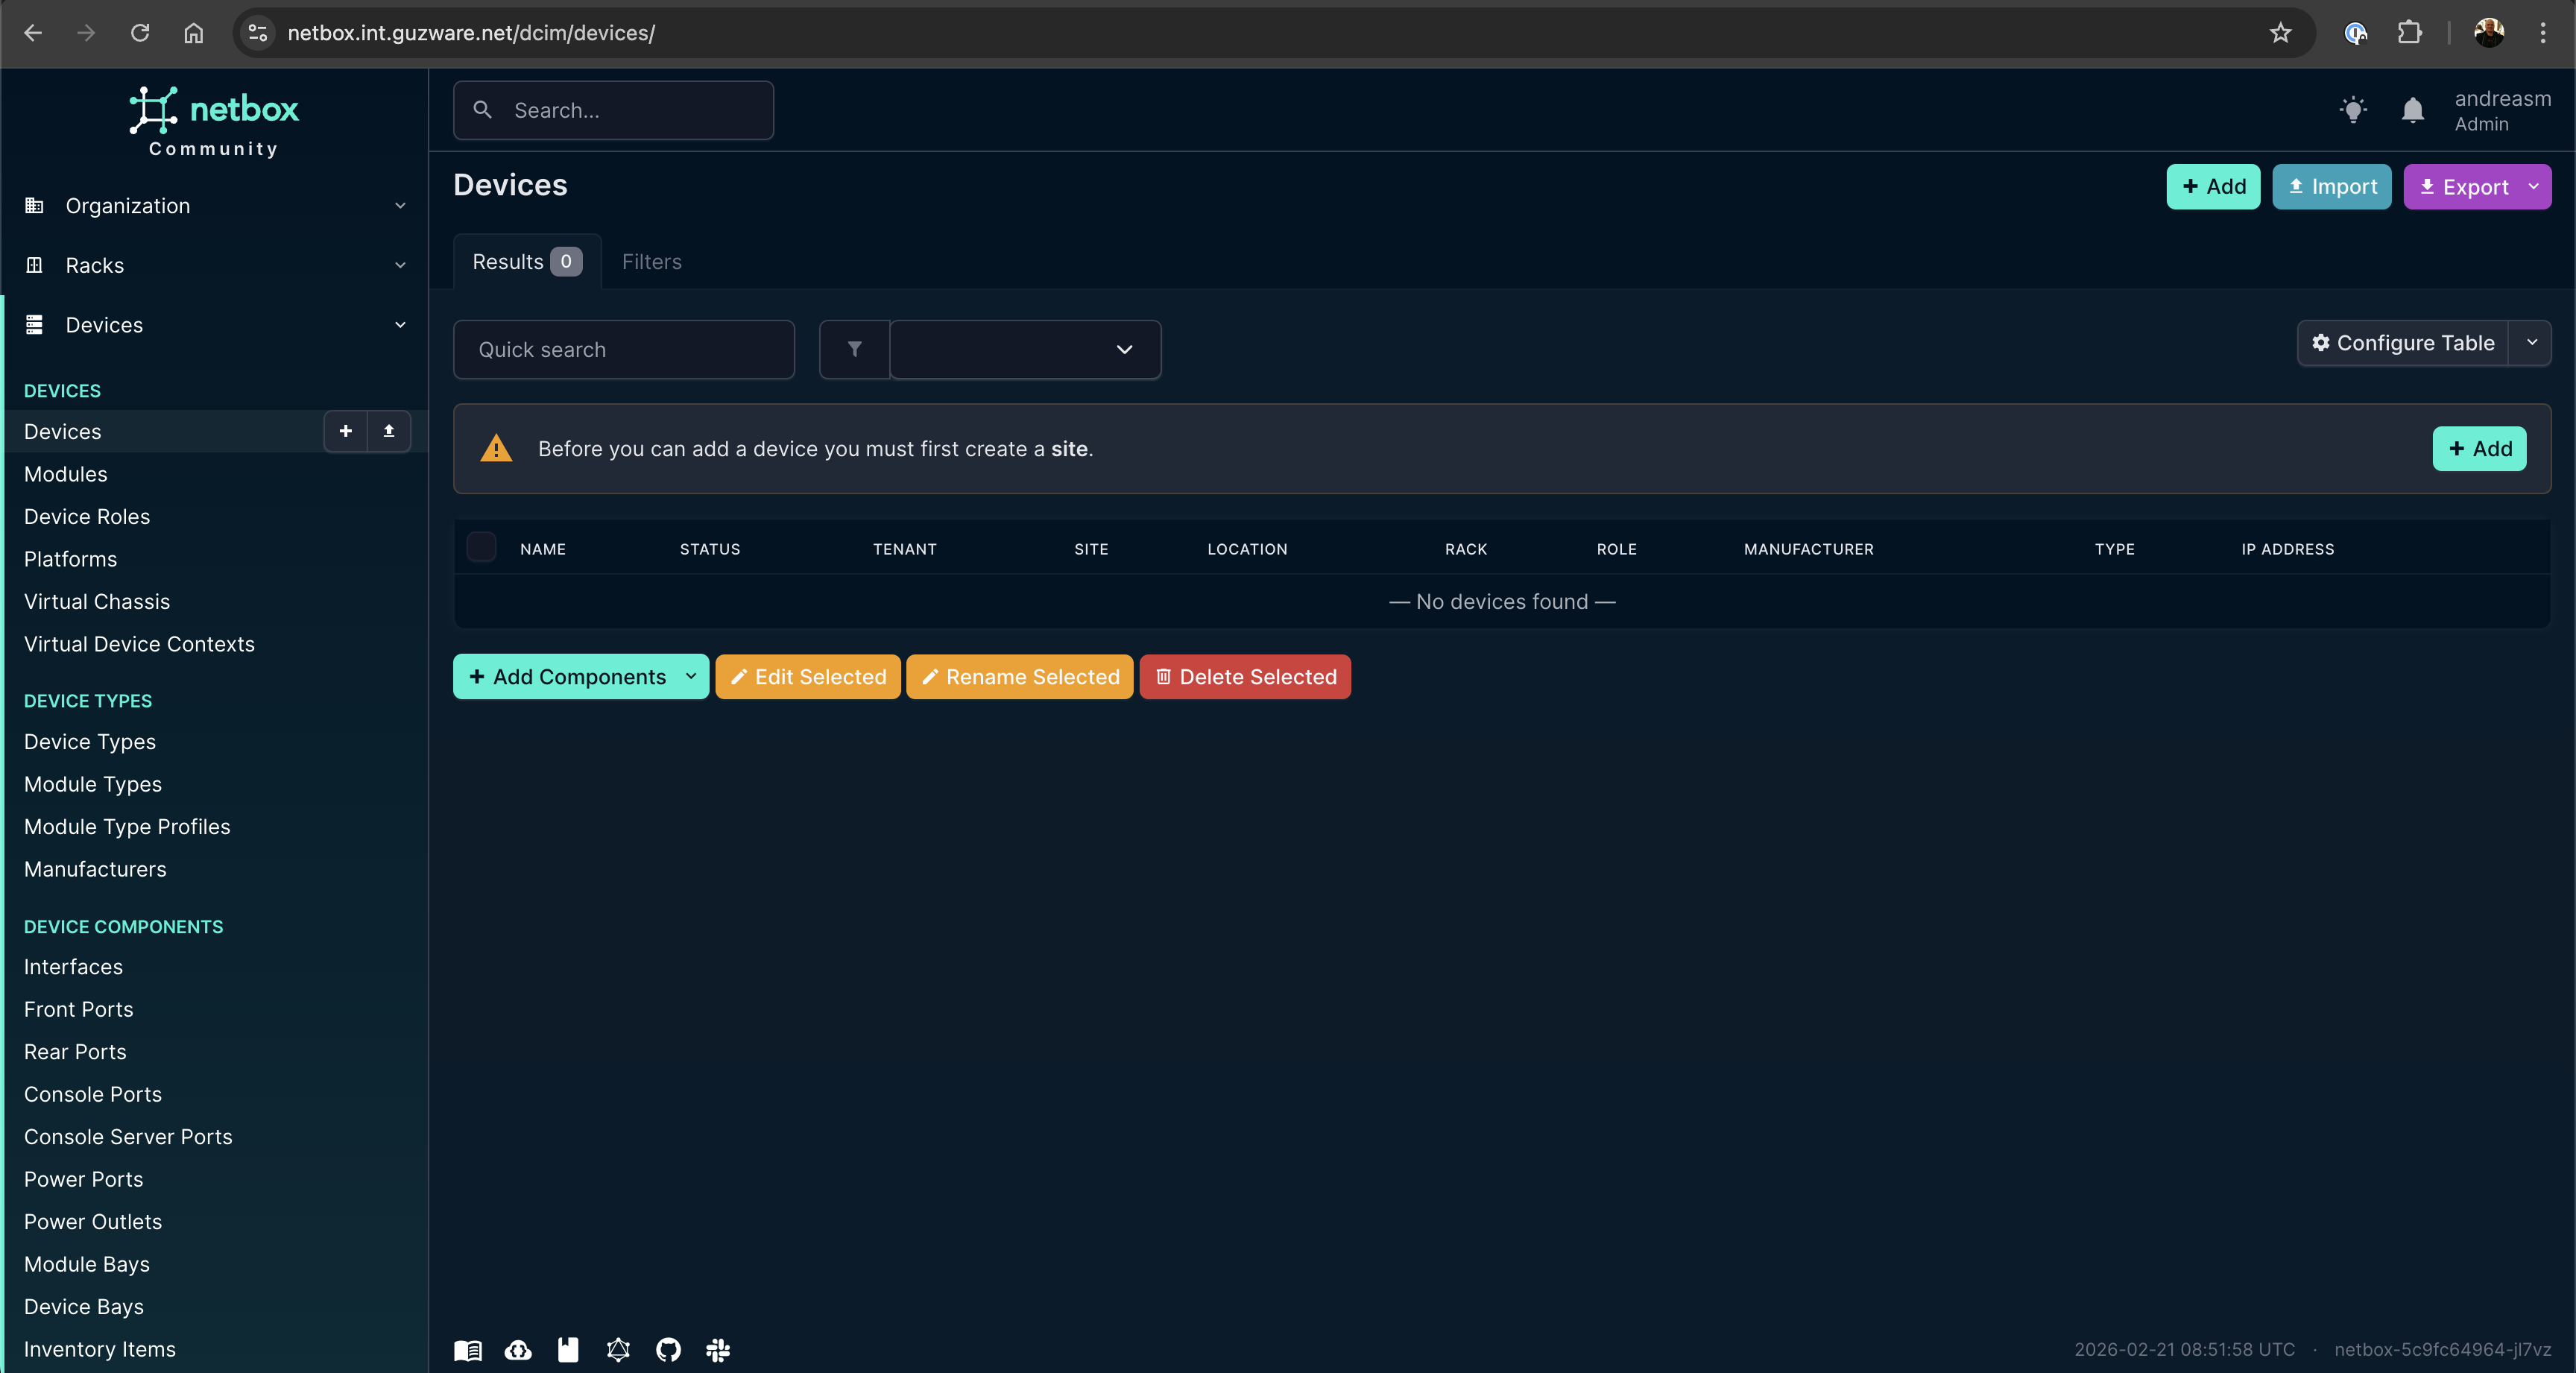Open the NetBox GitHub icon in footer
Screen dimensions: 2576x1373
668,1350
